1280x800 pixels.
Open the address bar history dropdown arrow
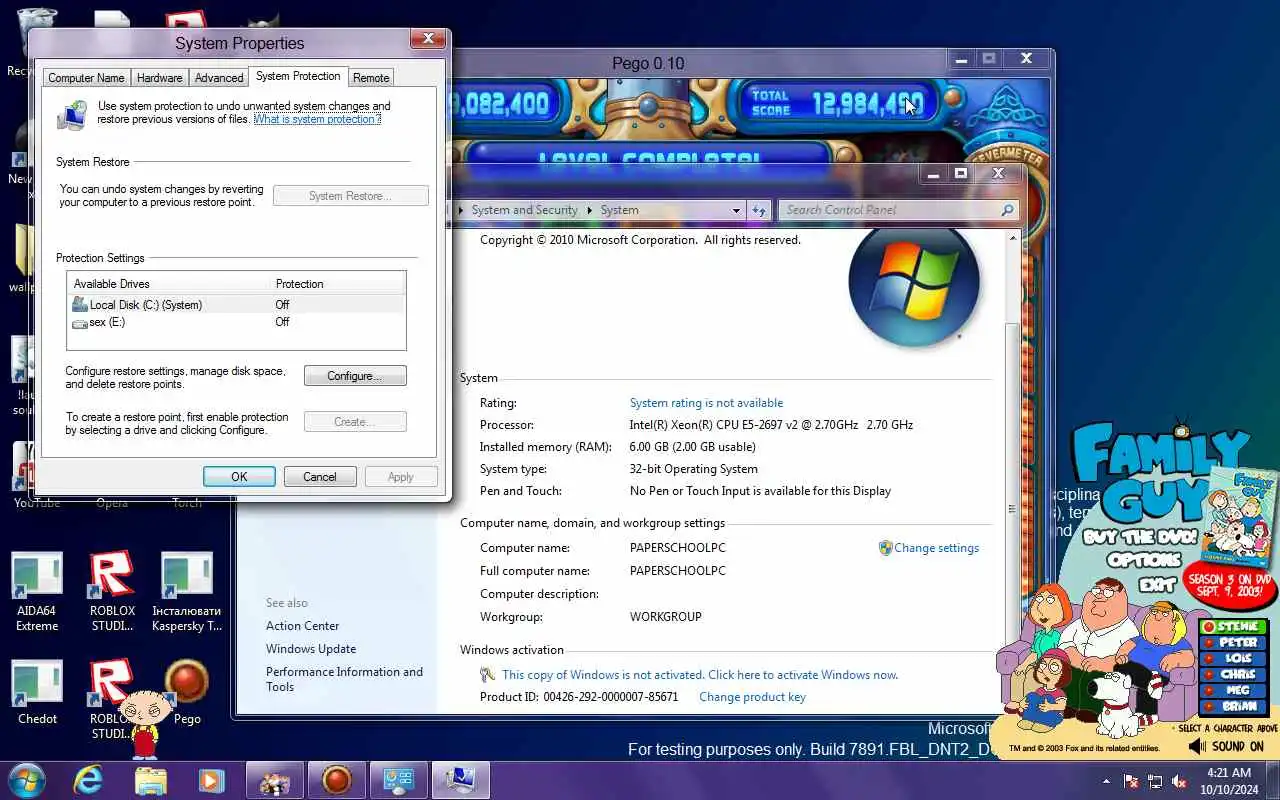[736, 210]
